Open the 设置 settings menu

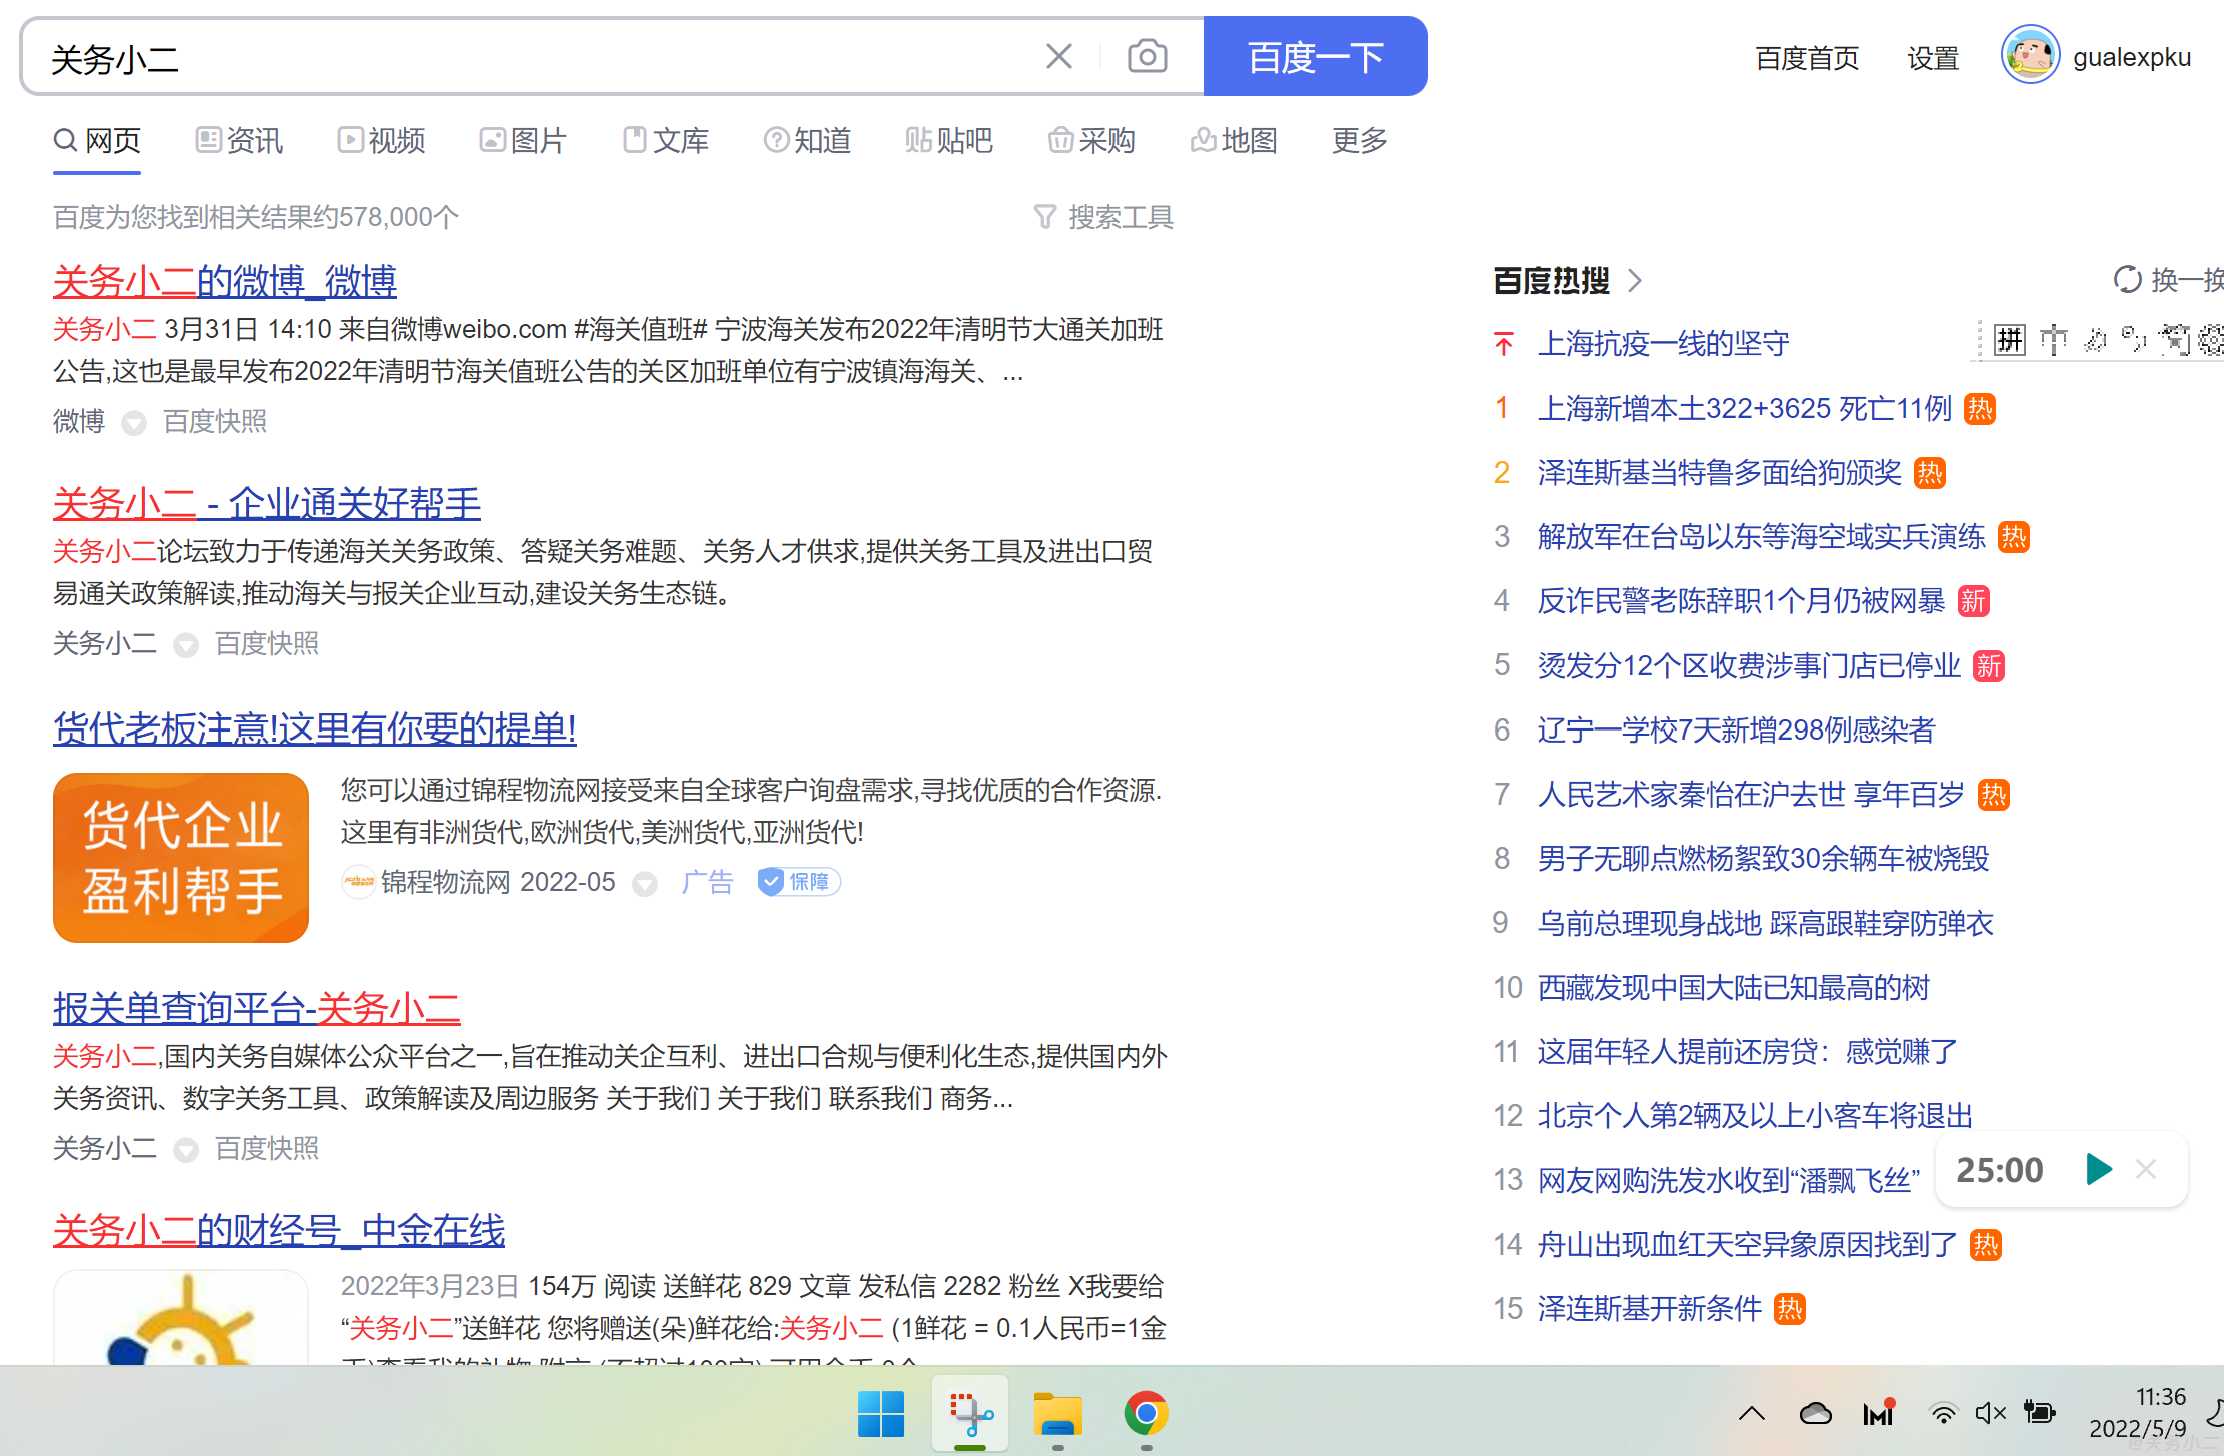pyautogui.click(x=1932, y=58)
